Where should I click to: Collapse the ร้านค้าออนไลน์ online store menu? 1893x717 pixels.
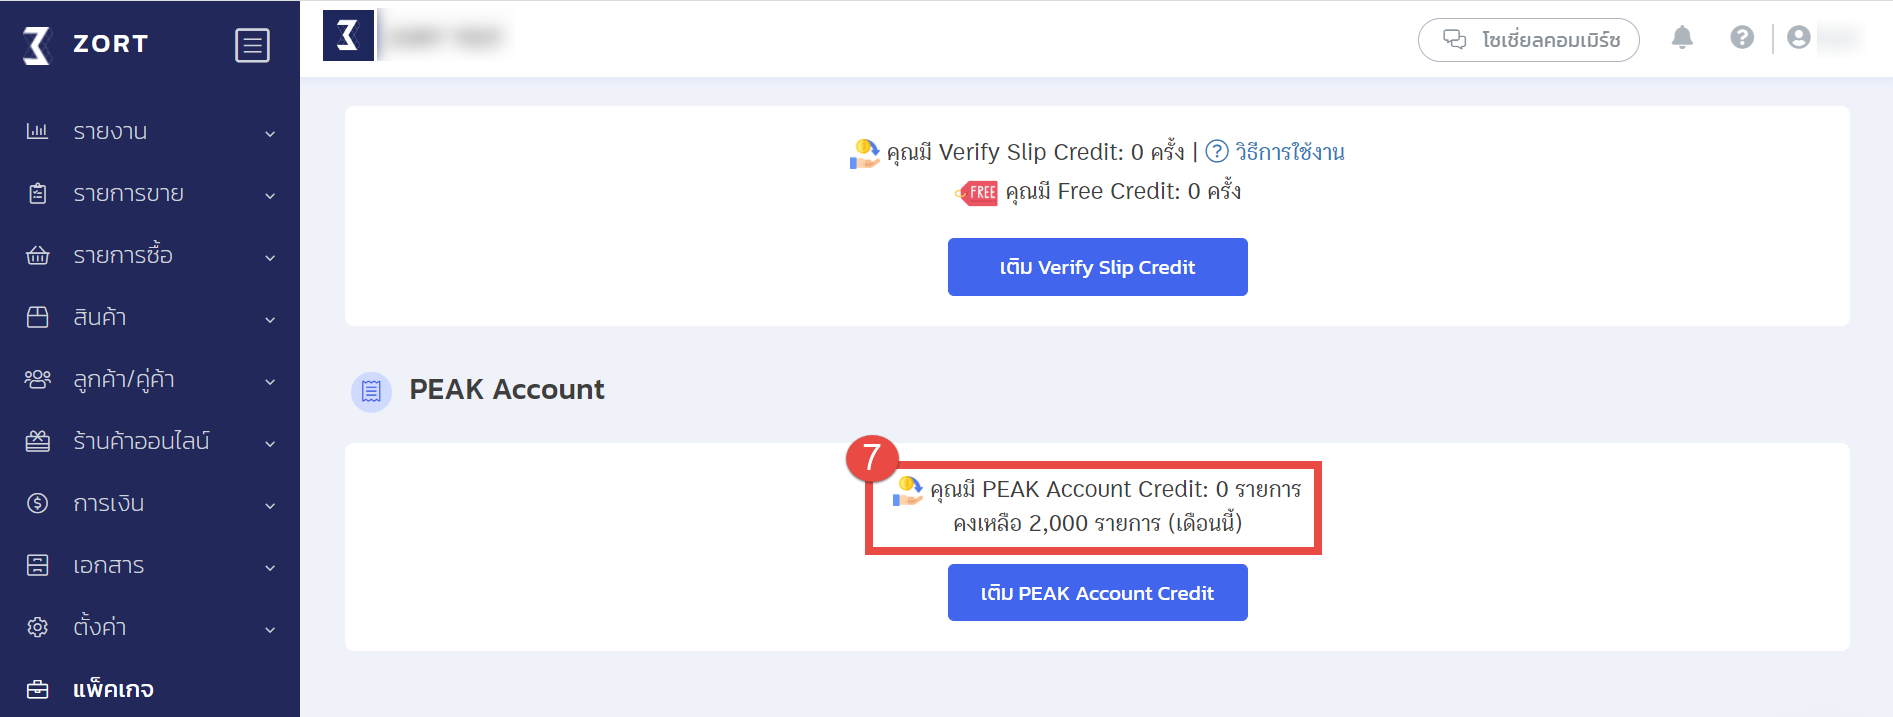click(268, 442)
